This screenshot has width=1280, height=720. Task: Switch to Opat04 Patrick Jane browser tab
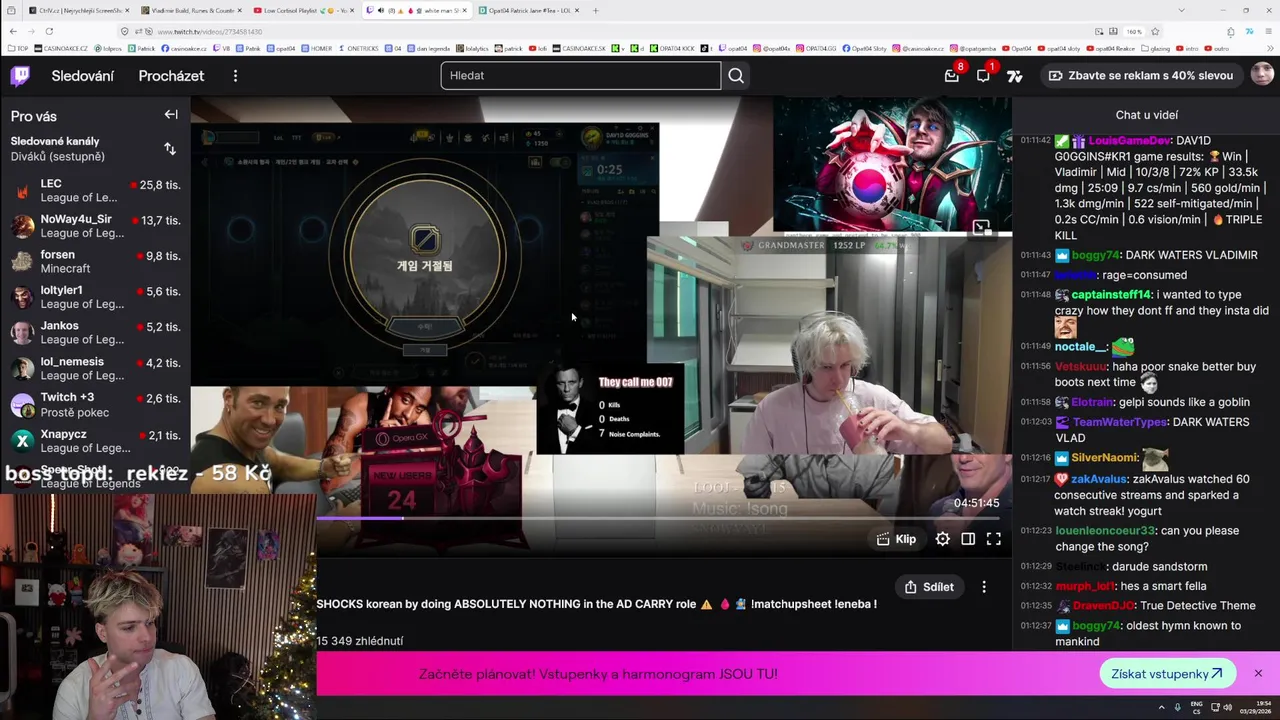(x=527, y=10)
